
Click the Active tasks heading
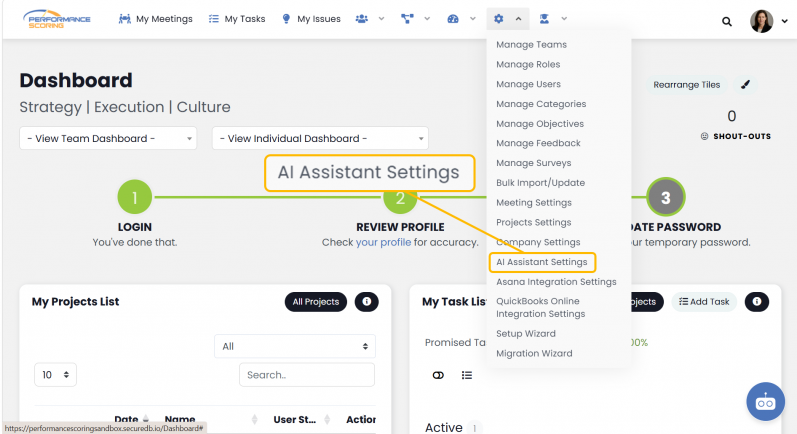click(x=444, y=427)
